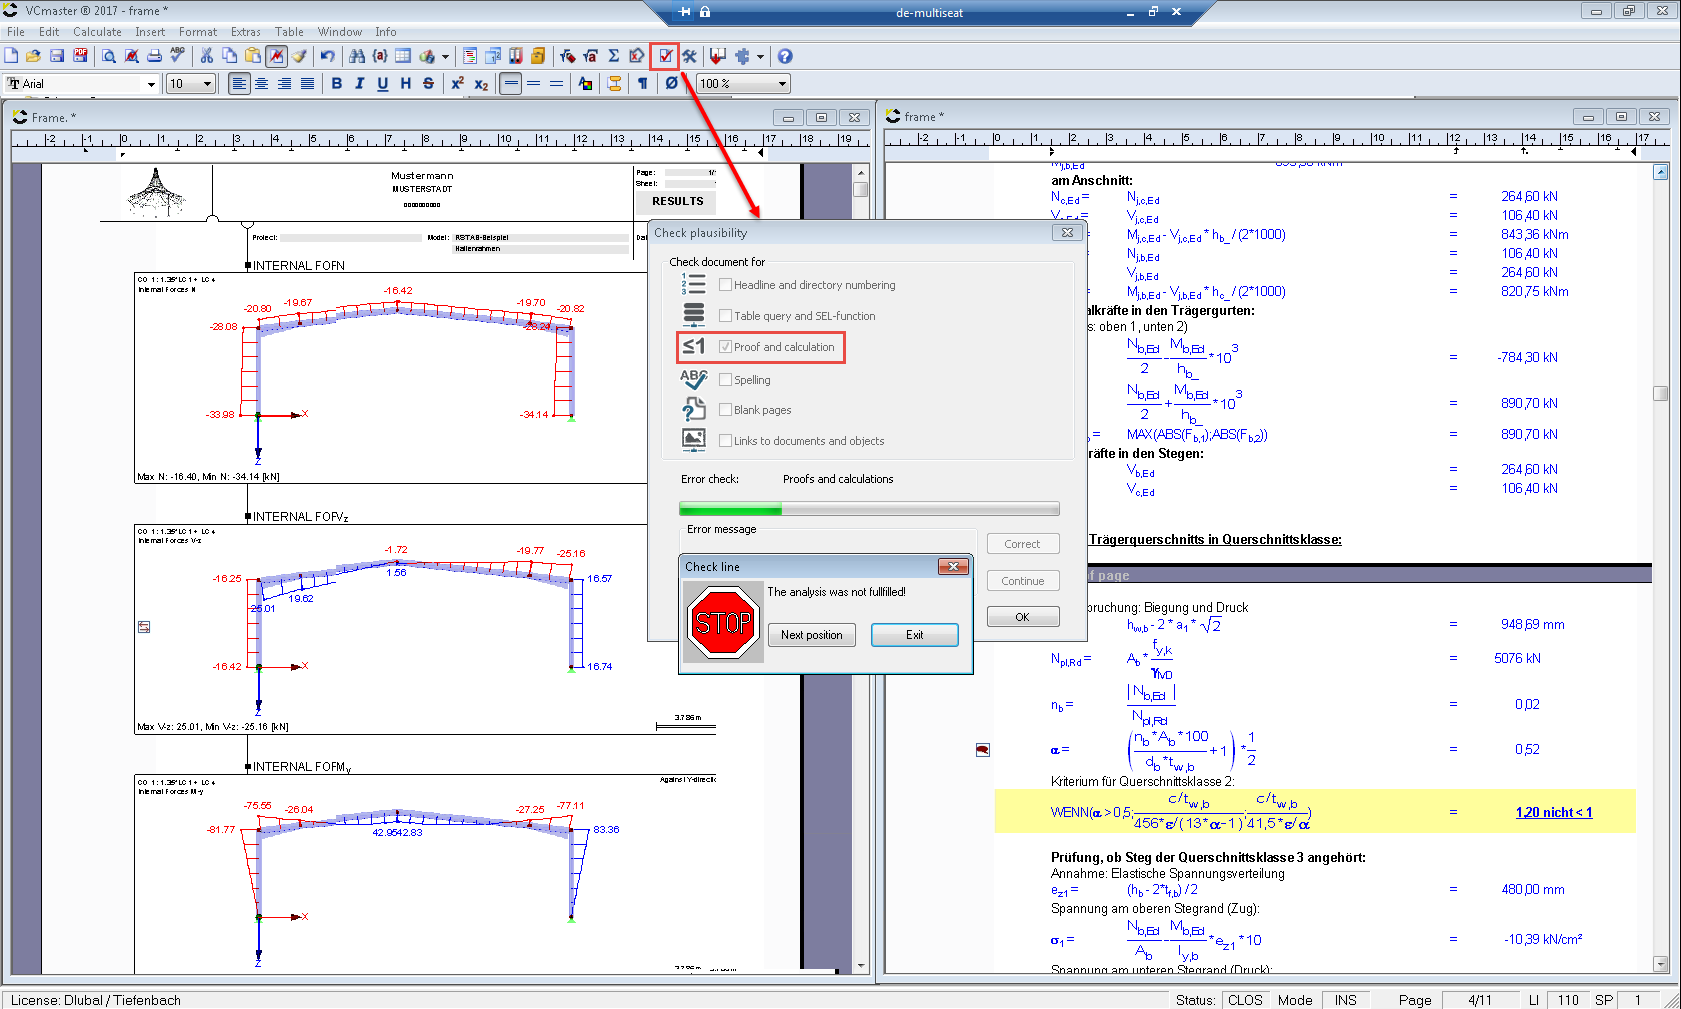Enable Headline and directory numbering check
Viewport: 1681px width, 1009px height.
(726, 285)
